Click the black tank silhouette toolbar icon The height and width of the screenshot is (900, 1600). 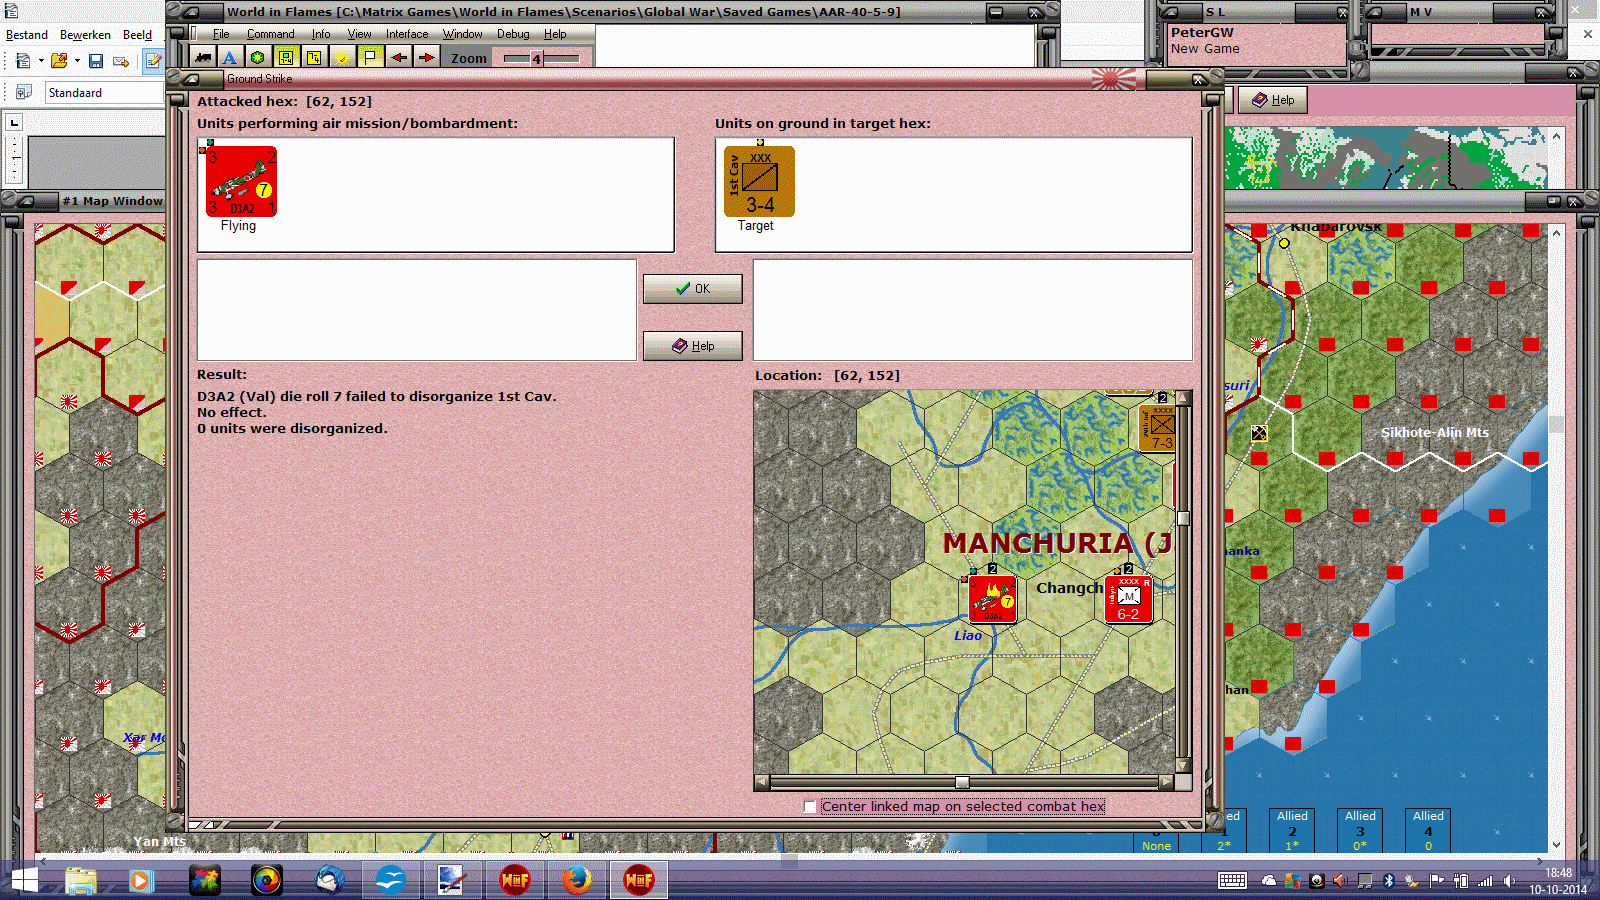pos(203,57)
